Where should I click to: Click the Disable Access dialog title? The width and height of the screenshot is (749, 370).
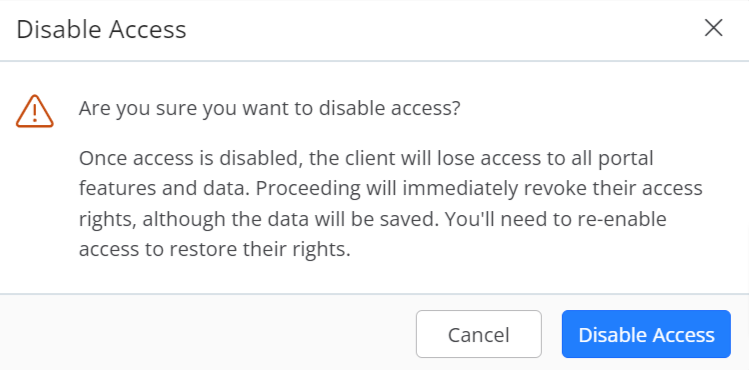(101, 30)
